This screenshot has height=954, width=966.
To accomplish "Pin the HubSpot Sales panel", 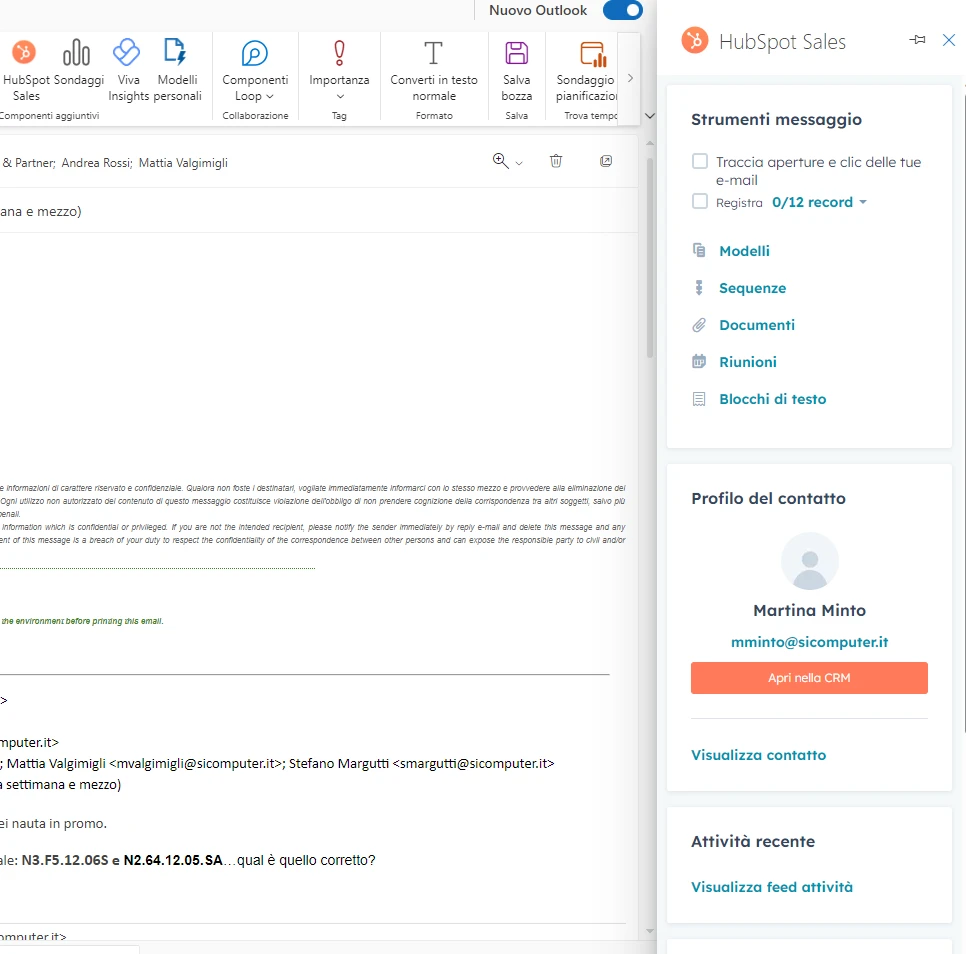I will click(917, 41).
